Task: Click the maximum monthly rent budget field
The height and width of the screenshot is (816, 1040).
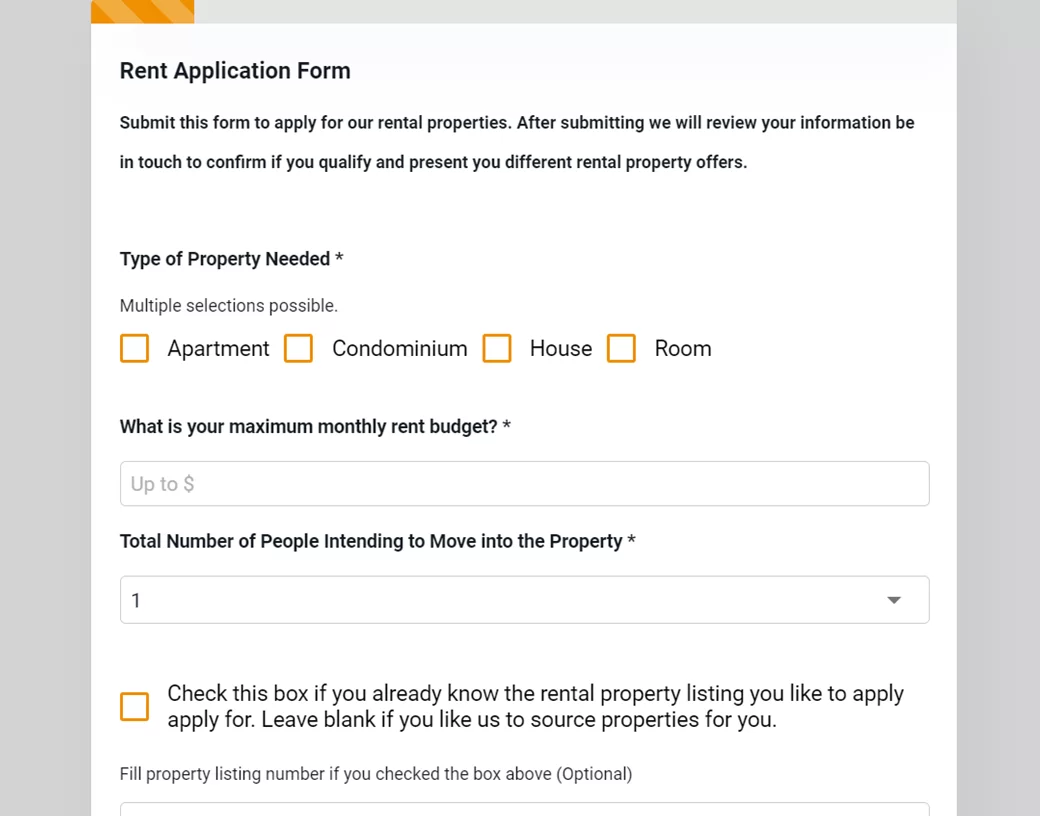Action: [524, 484]
